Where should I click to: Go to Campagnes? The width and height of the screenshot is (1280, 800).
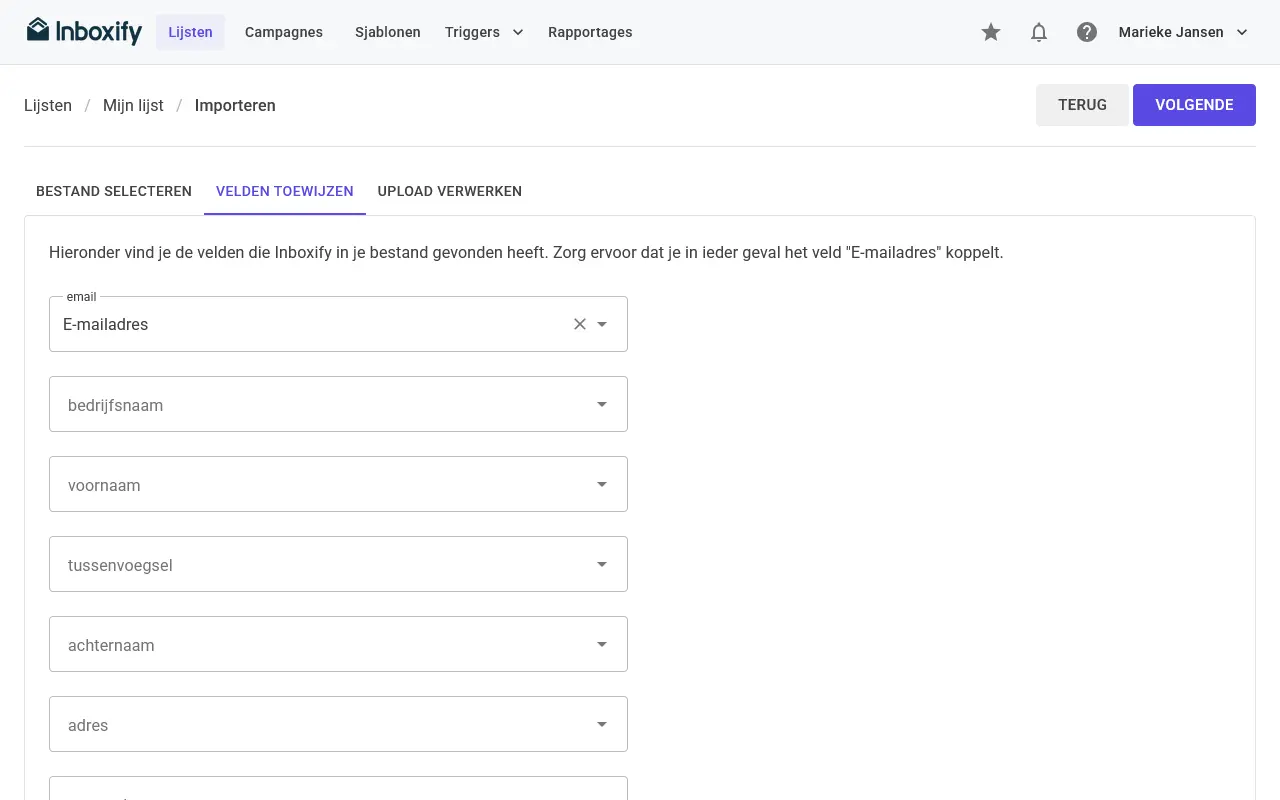tap(284, 32)
